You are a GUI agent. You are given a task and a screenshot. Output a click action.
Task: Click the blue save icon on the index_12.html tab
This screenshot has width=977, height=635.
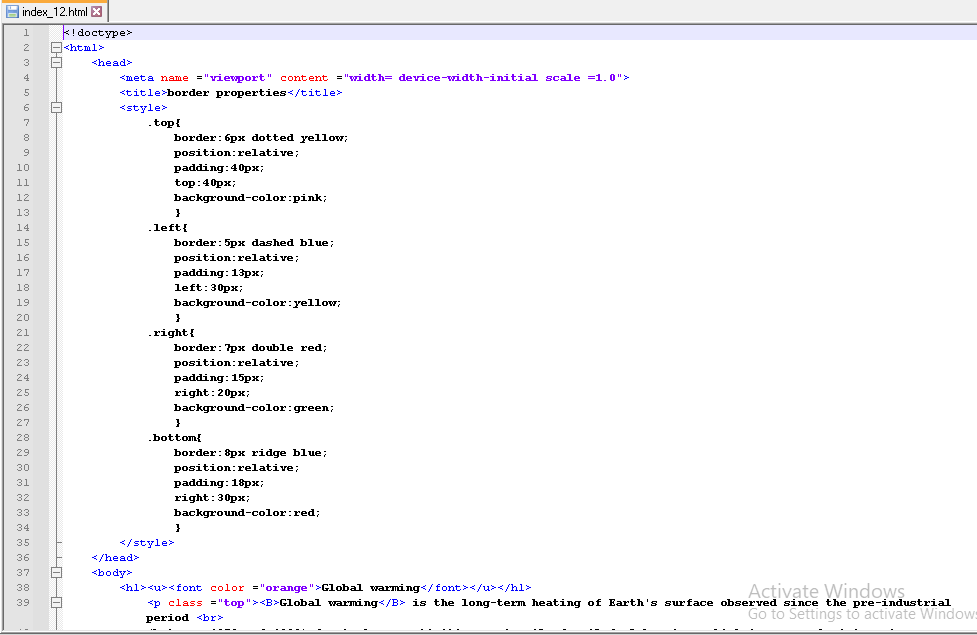[13, 11]
